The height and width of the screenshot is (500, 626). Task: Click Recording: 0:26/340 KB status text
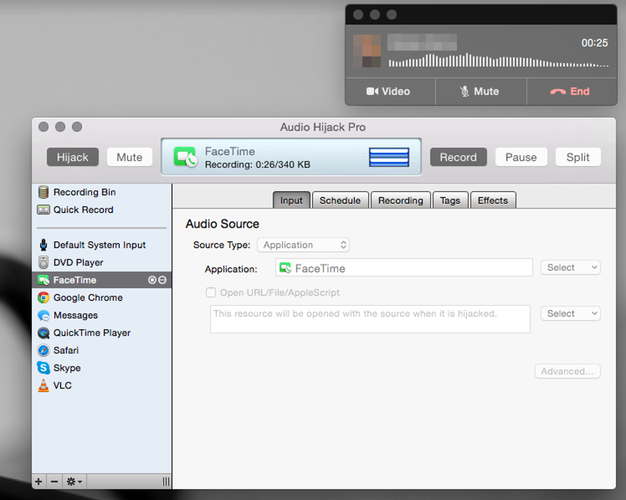pyautogui.click(x=258, y=165)
